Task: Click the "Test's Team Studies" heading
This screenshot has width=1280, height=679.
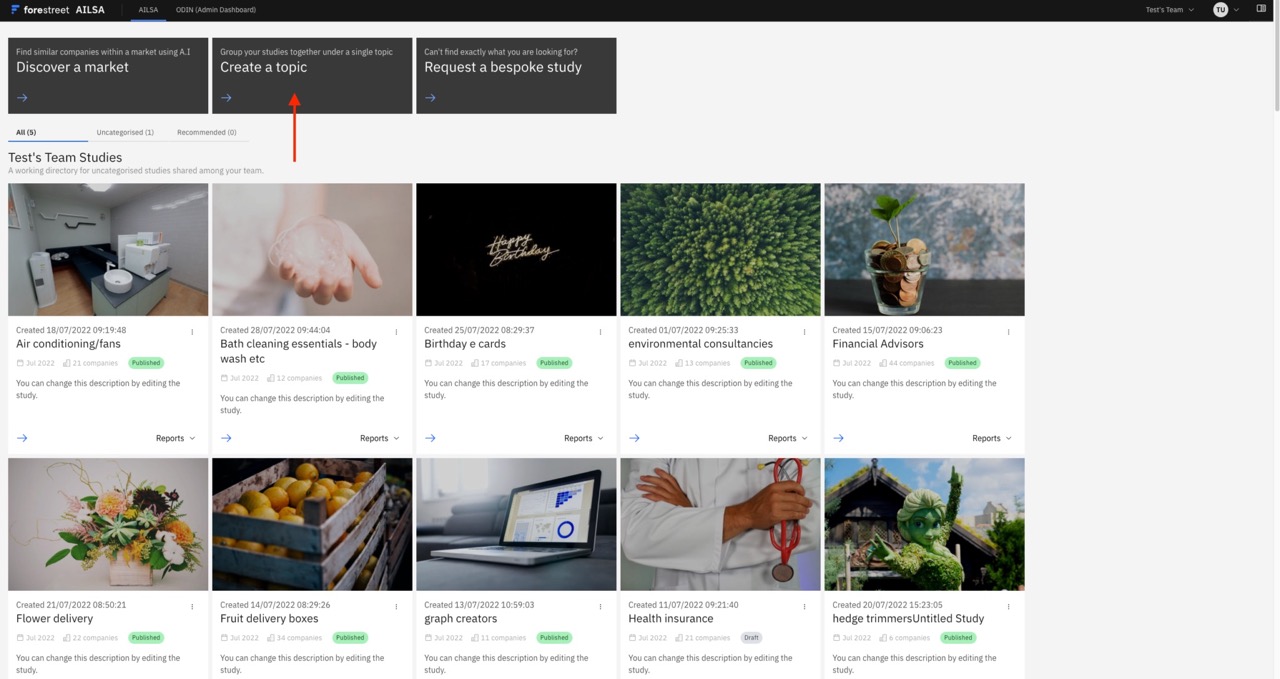Action: (x=65, y=158)
